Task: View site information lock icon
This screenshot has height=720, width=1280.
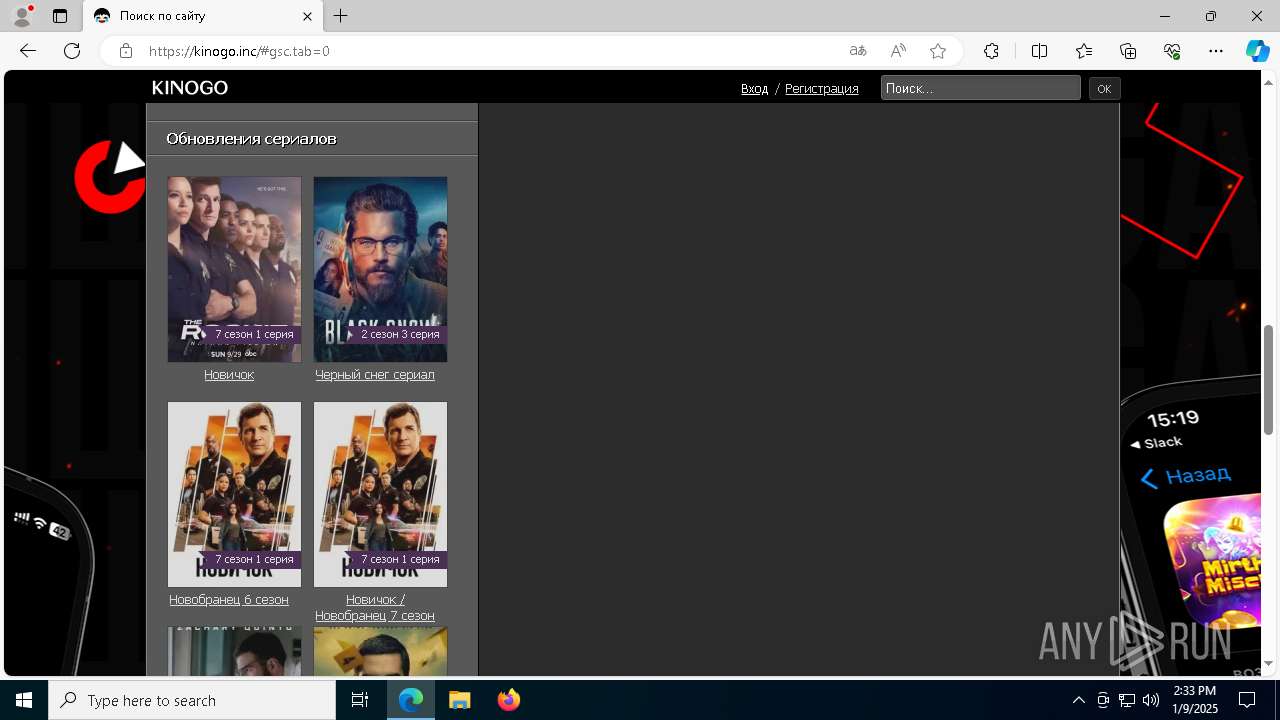Action: [126, 51]
